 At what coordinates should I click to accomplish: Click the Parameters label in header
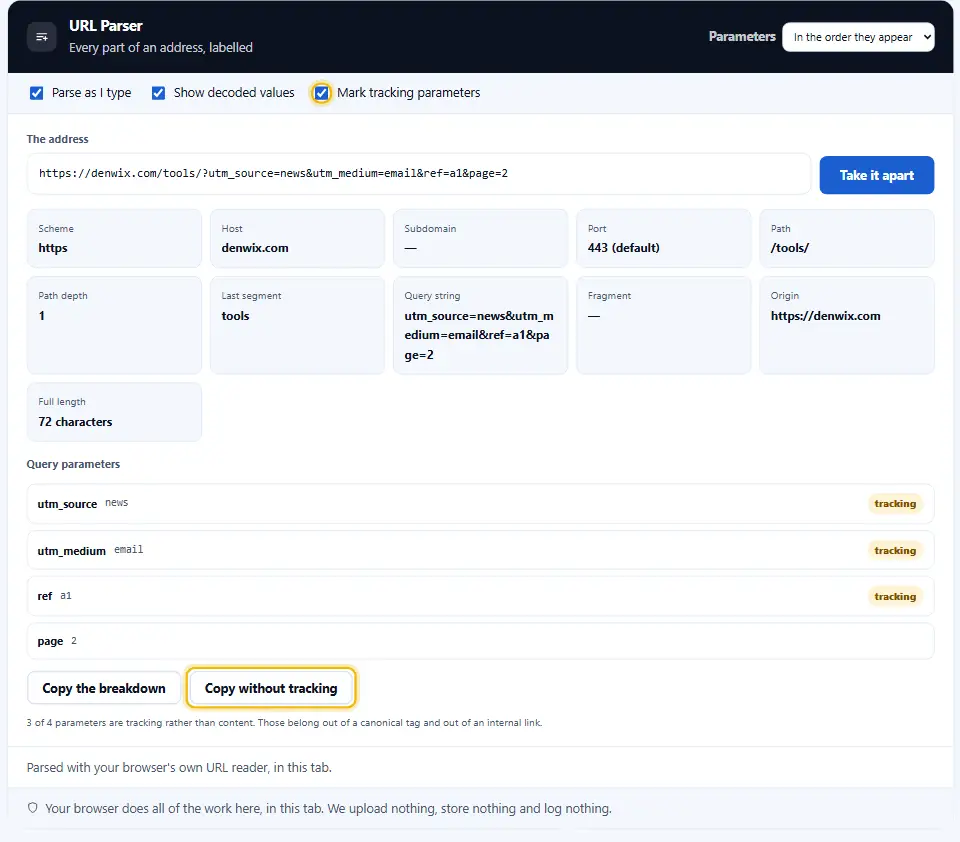741,37
